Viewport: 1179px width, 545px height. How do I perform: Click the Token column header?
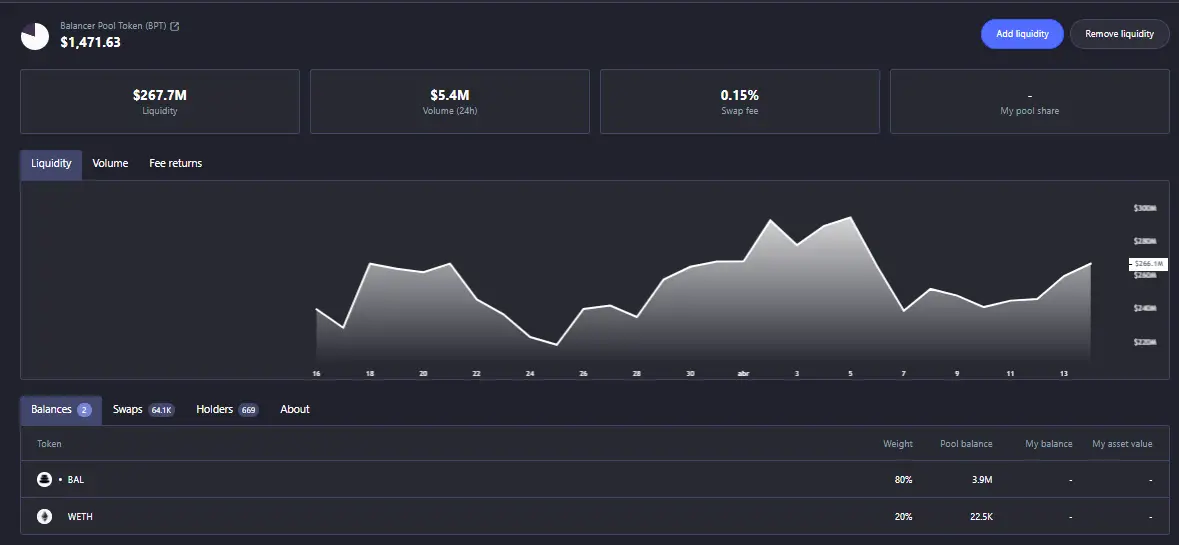pos(49,444)
